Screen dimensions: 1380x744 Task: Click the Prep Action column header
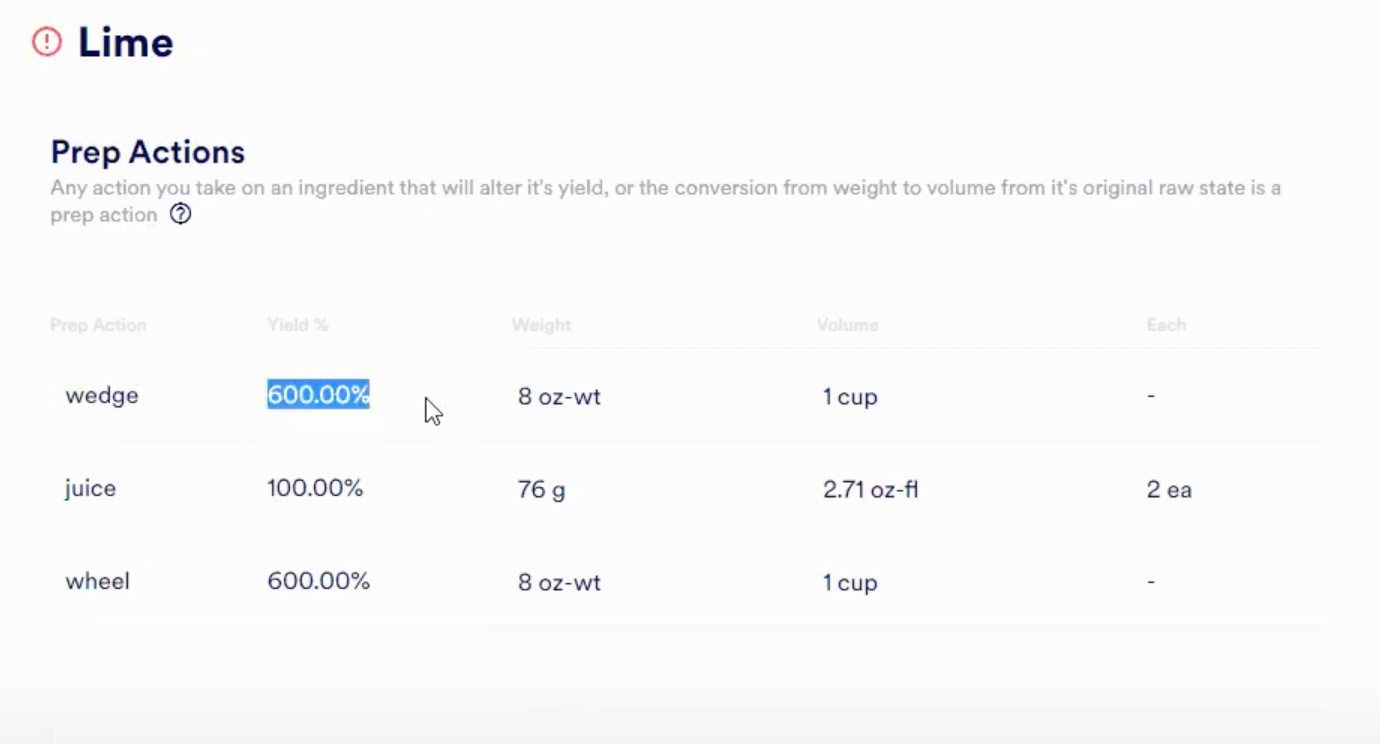point(98,325)
